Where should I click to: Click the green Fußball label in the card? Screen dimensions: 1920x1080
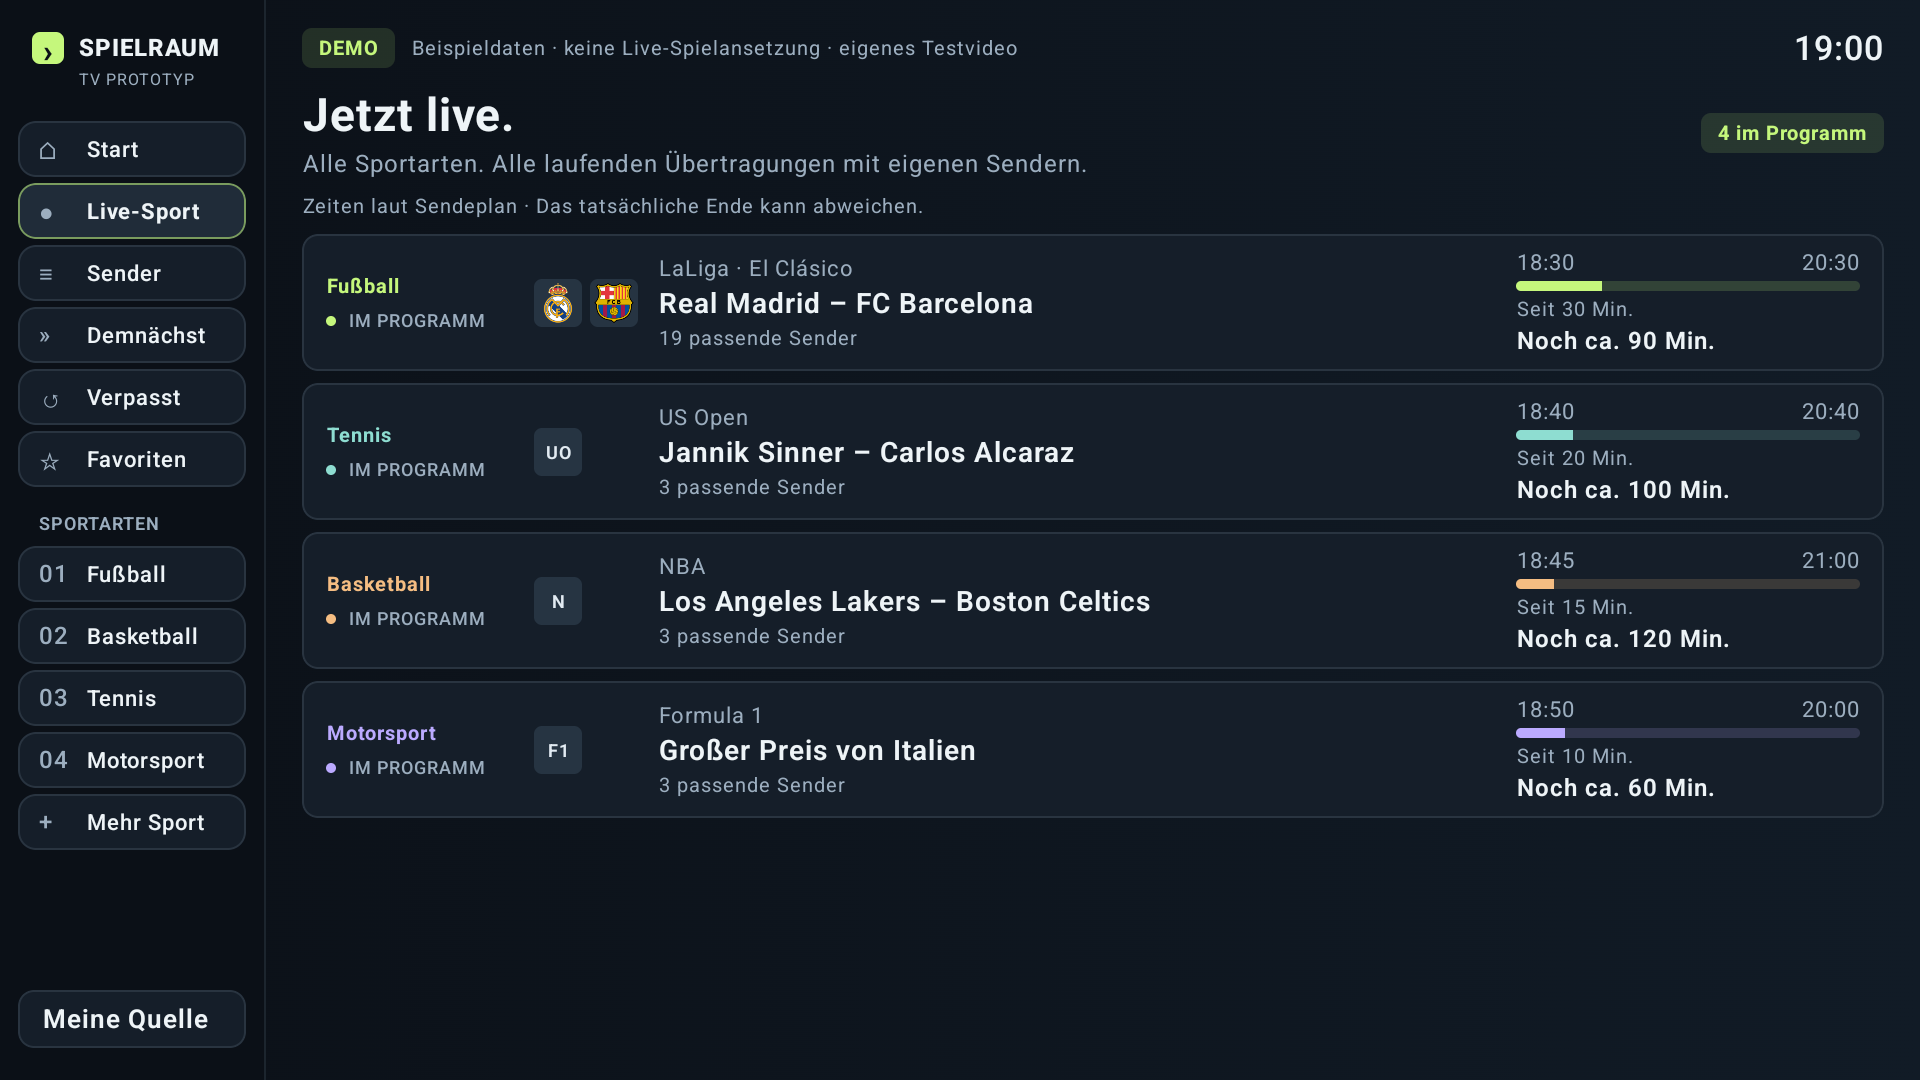[363, 286]
